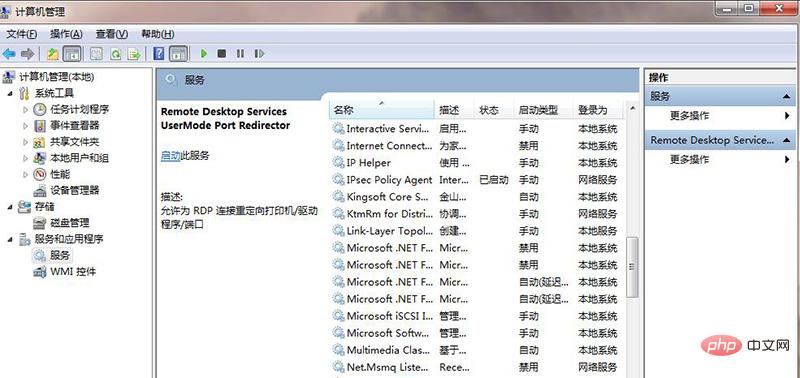Viewport: 800px width, 378px height.
Task: Click the 启动 link to start service
Action: click(x=170, y=156)
